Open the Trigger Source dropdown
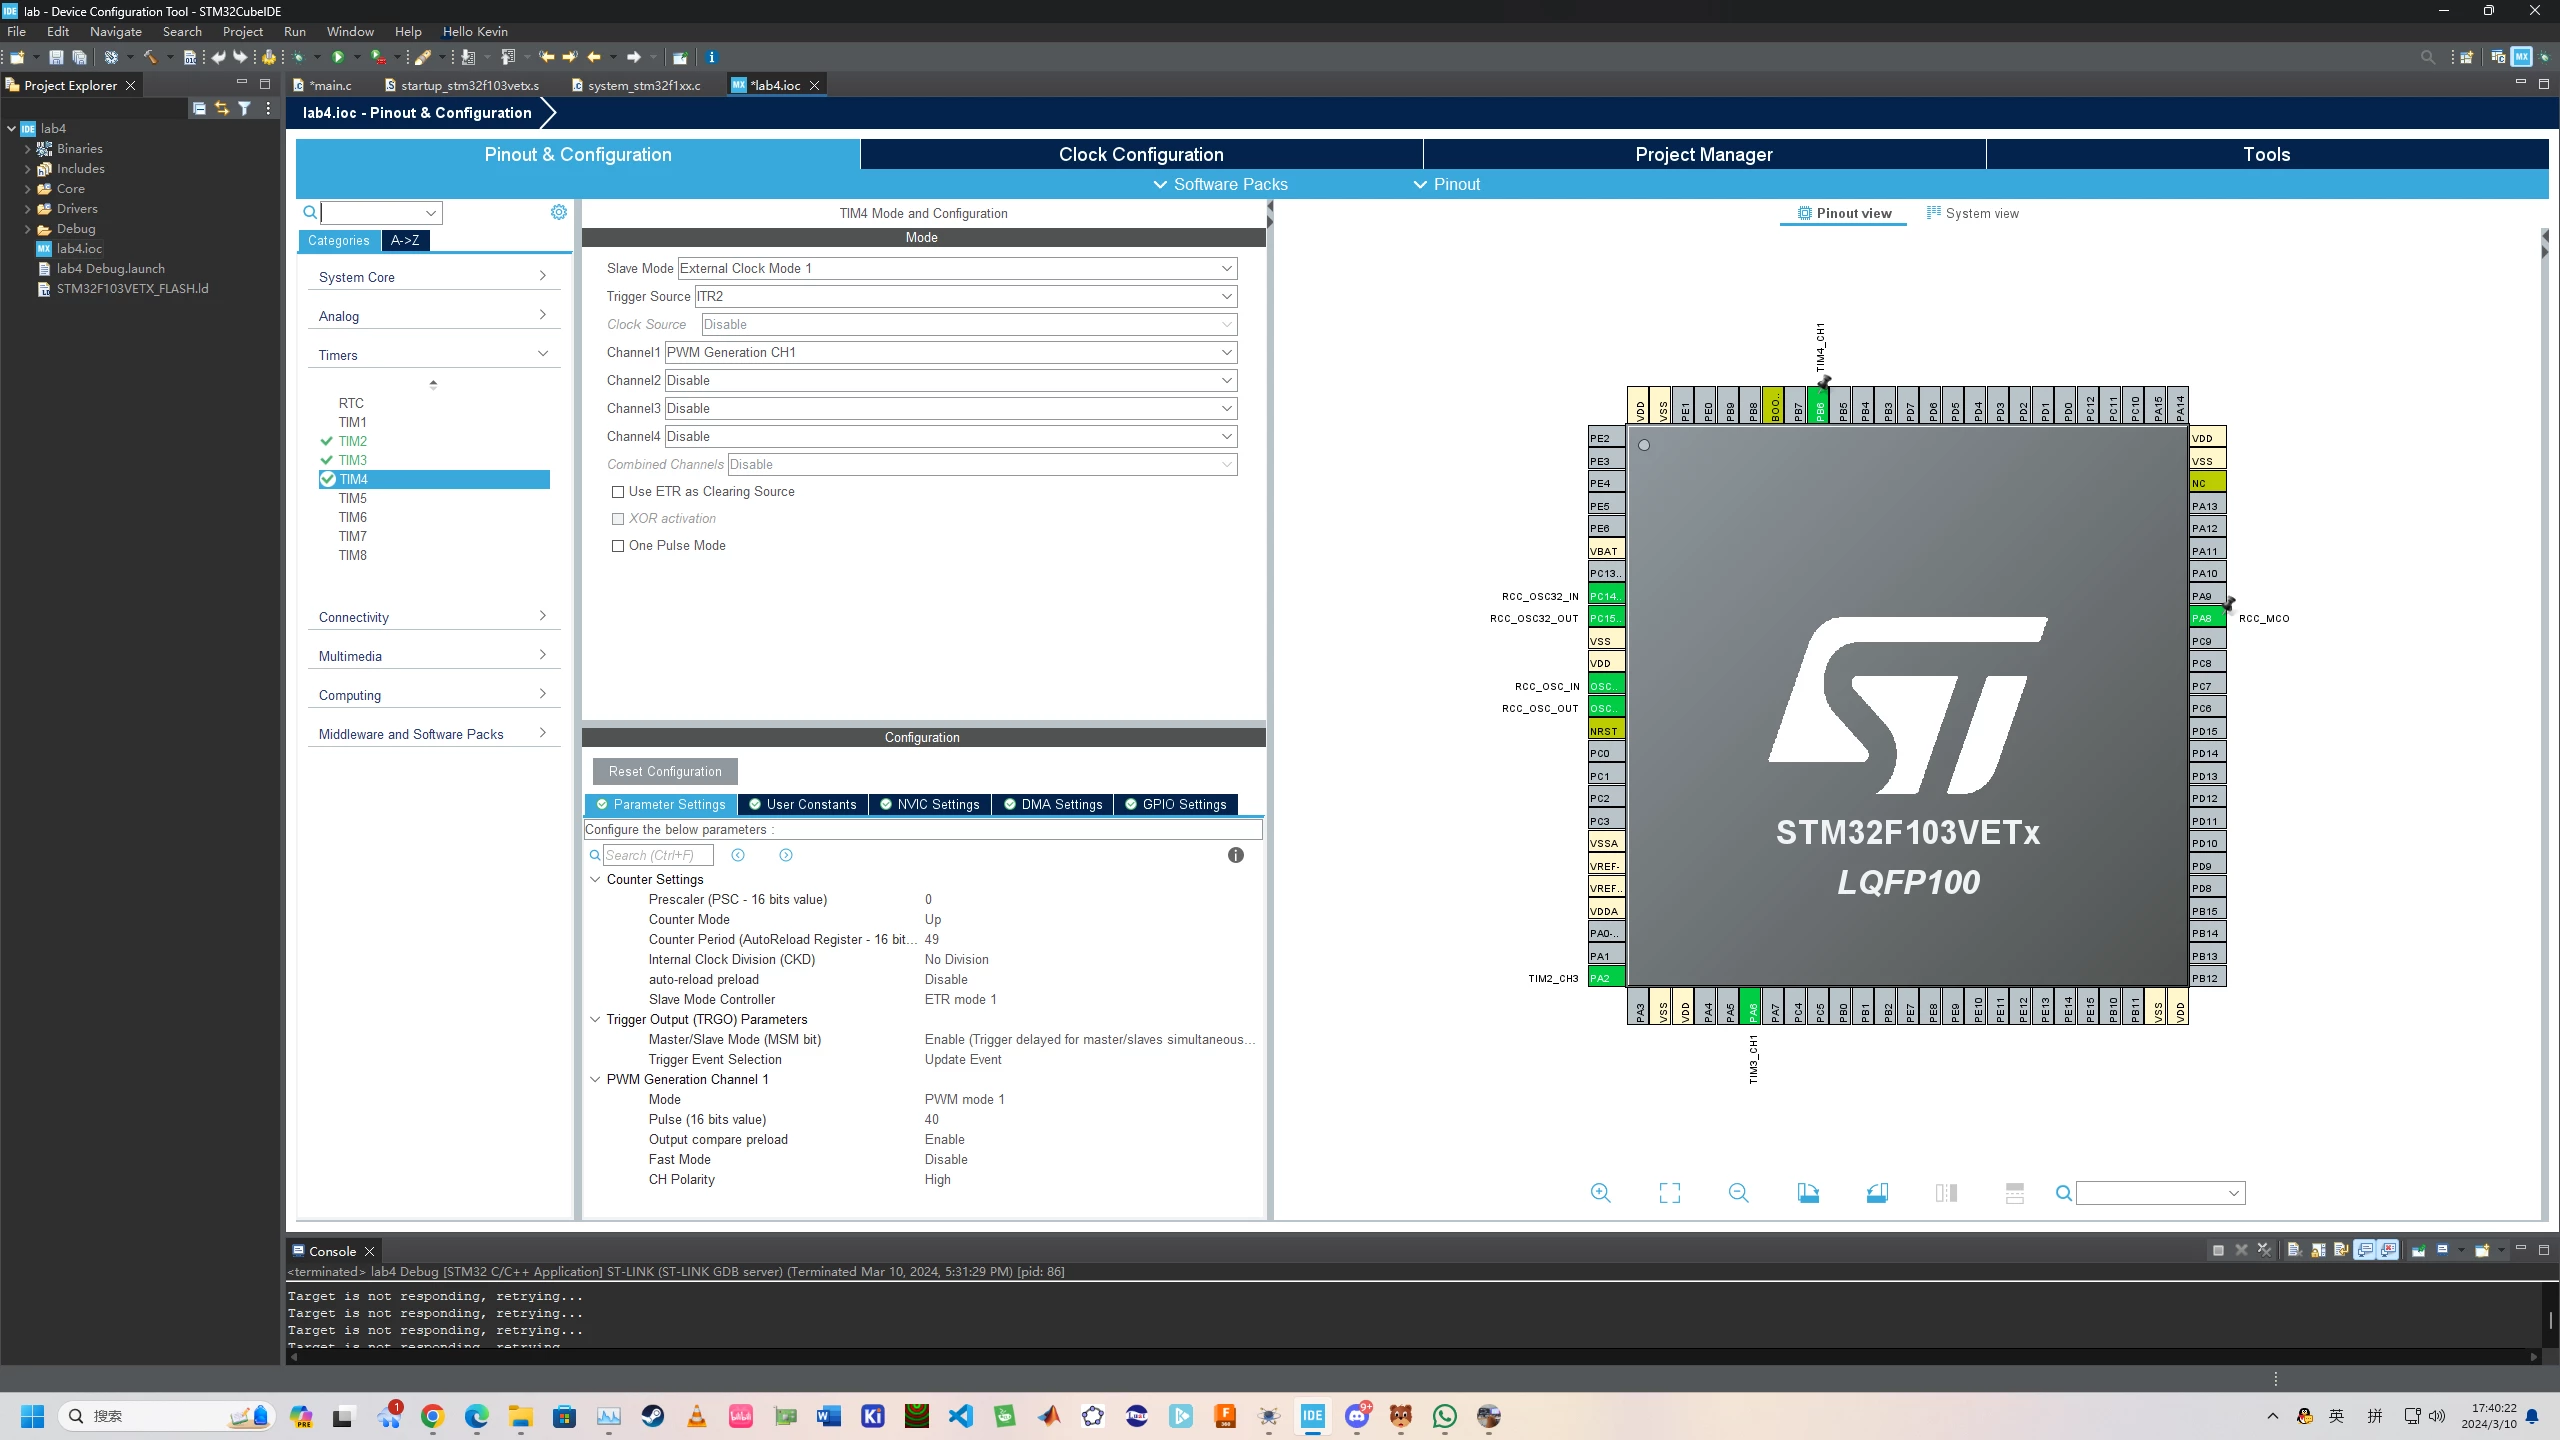The height and width of the screenshot is (1440, 2560). tap(966, 296)
